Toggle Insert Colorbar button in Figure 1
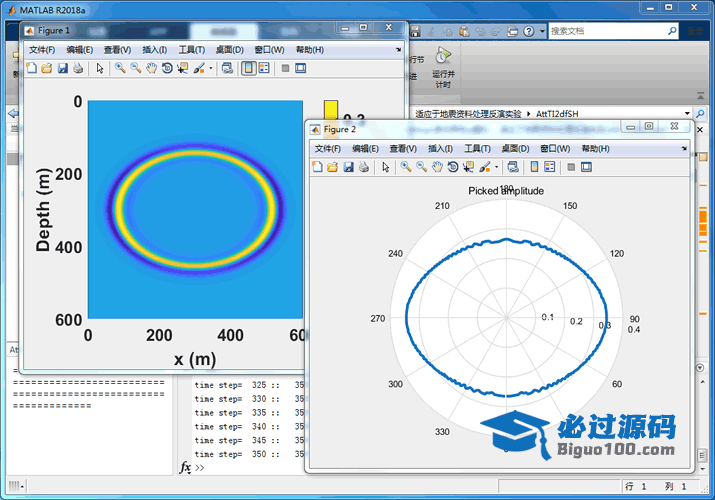Image resolution: width=715 pixels, height=500 pixels. [x=249, y=68]
